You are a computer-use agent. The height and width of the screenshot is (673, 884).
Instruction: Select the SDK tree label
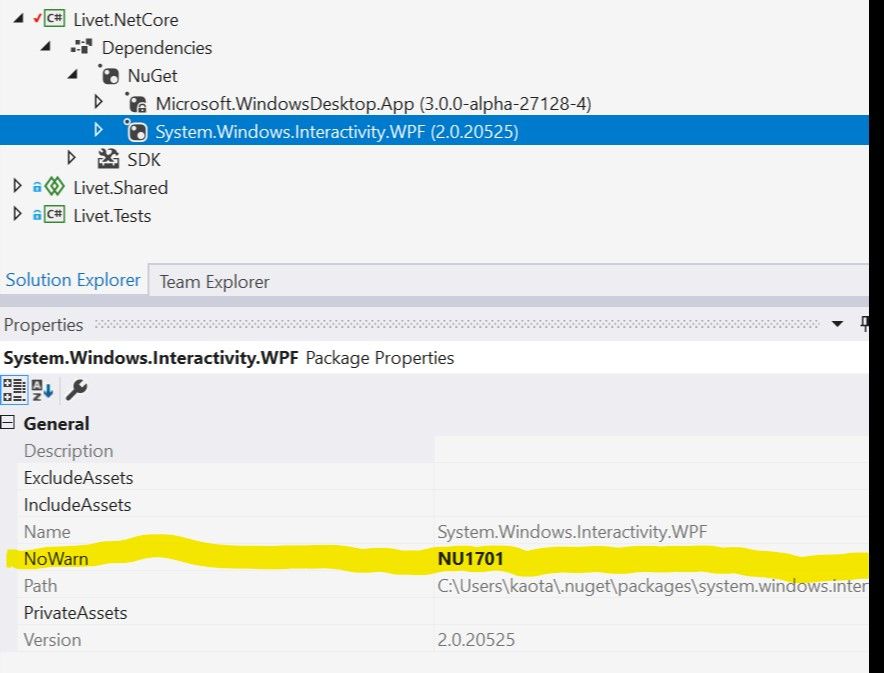coord(144,160)
